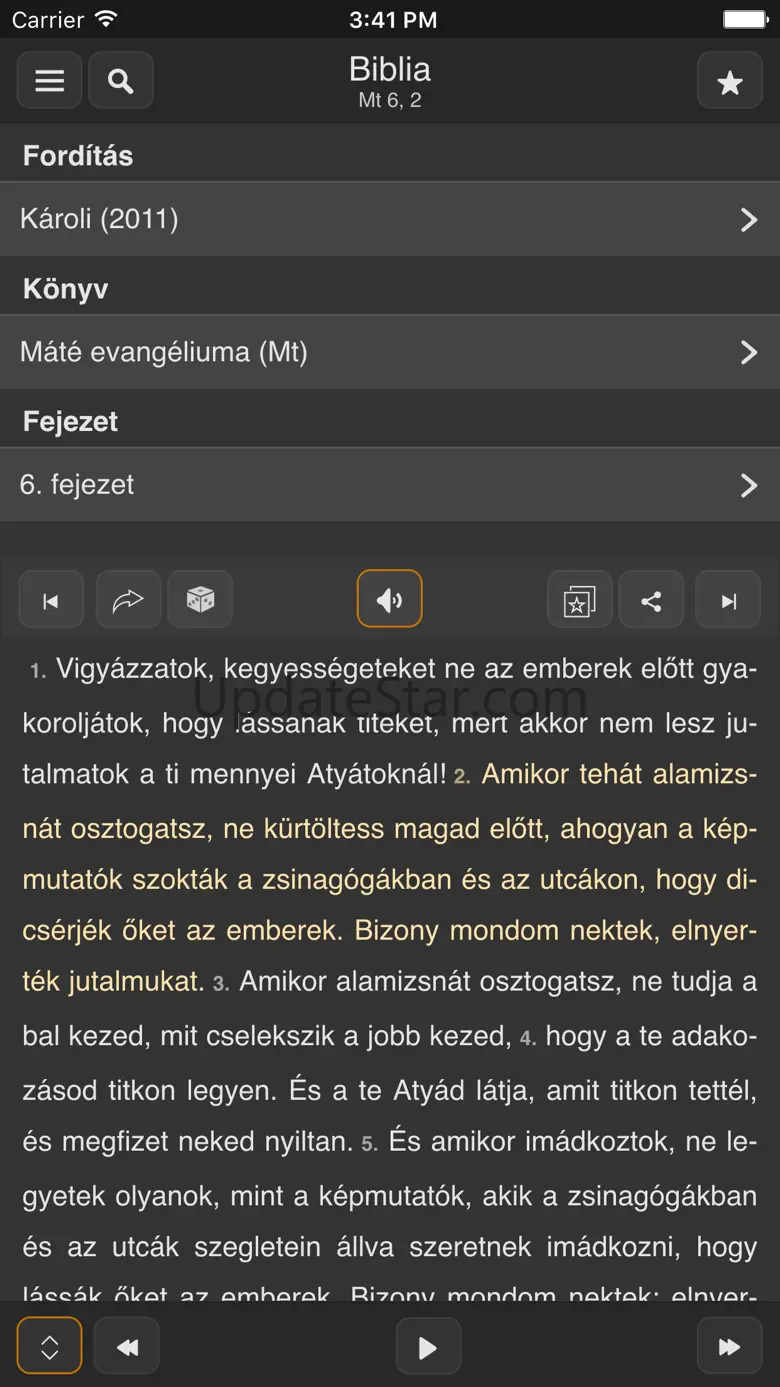The height and width of the screenshot is (1387, 780).
Task: Skip to the last verse
Action: click(728, 600)
